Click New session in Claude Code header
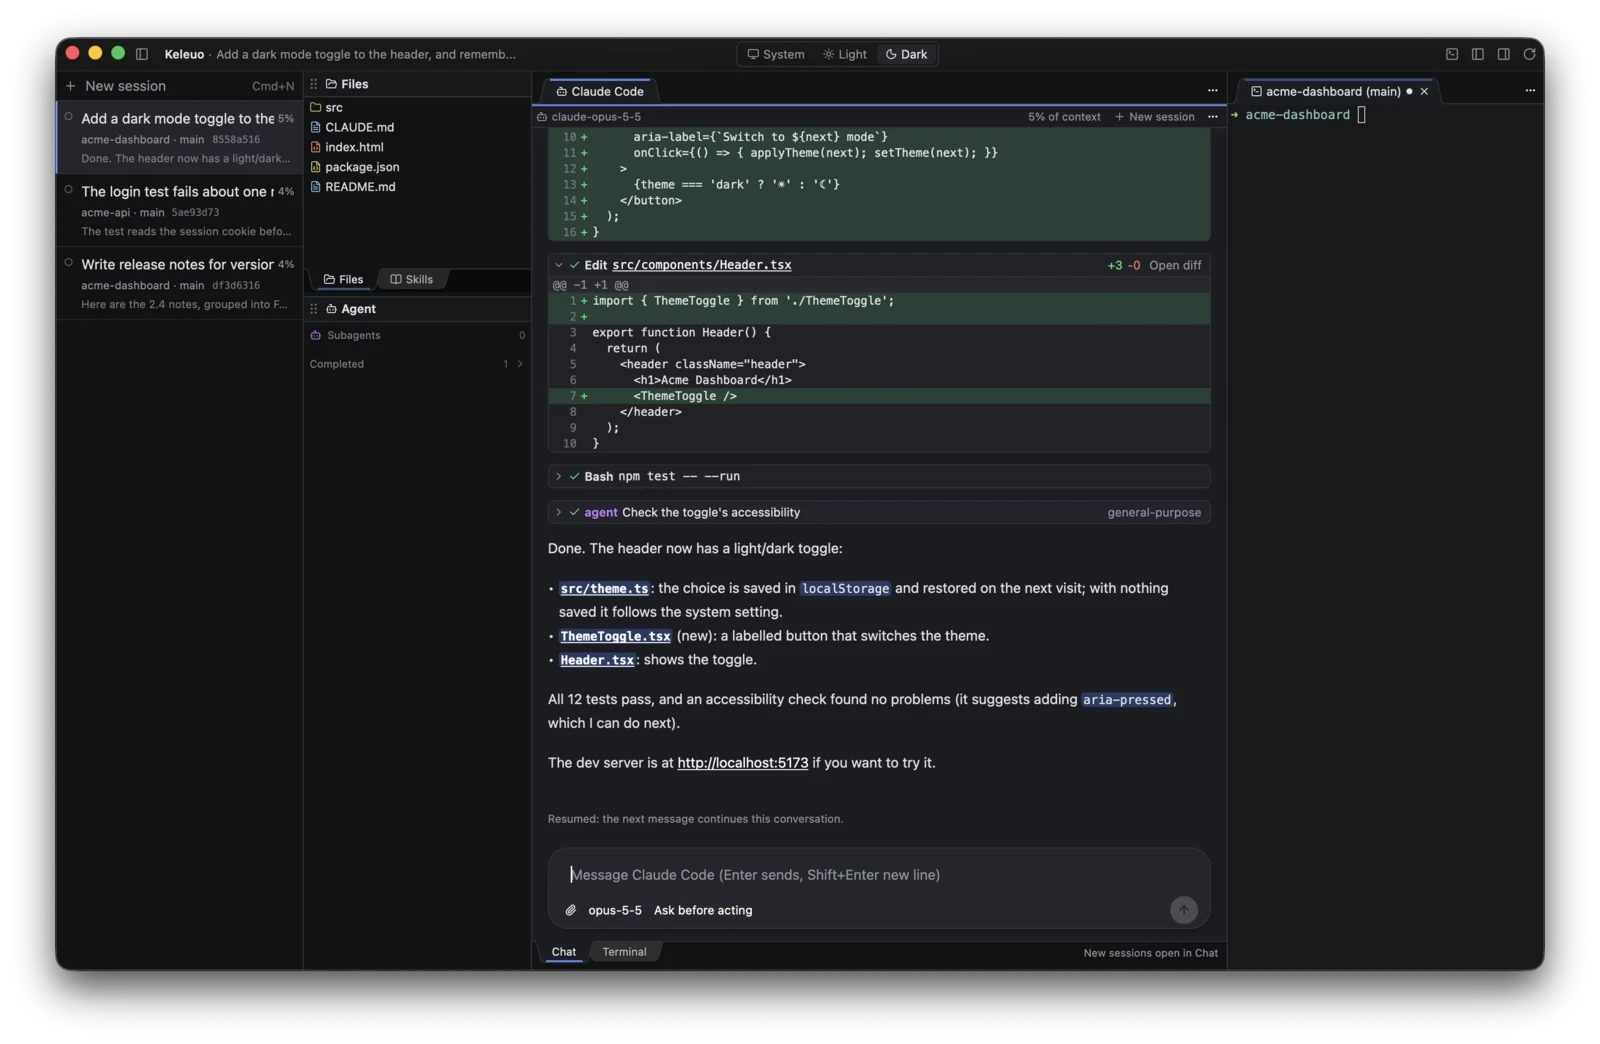 1155,117
